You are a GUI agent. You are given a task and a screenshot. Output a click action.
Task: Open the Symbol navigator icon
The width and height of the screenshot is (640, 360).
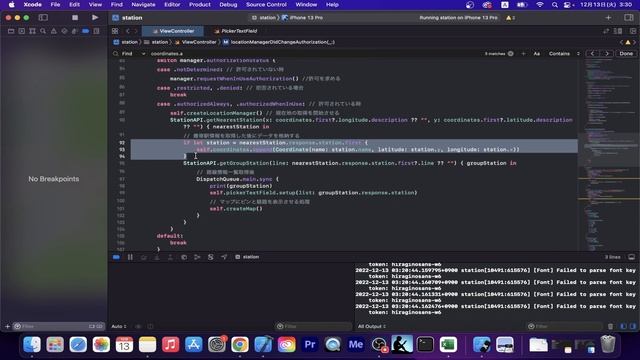pyautogui.click(x=32, y=31)
